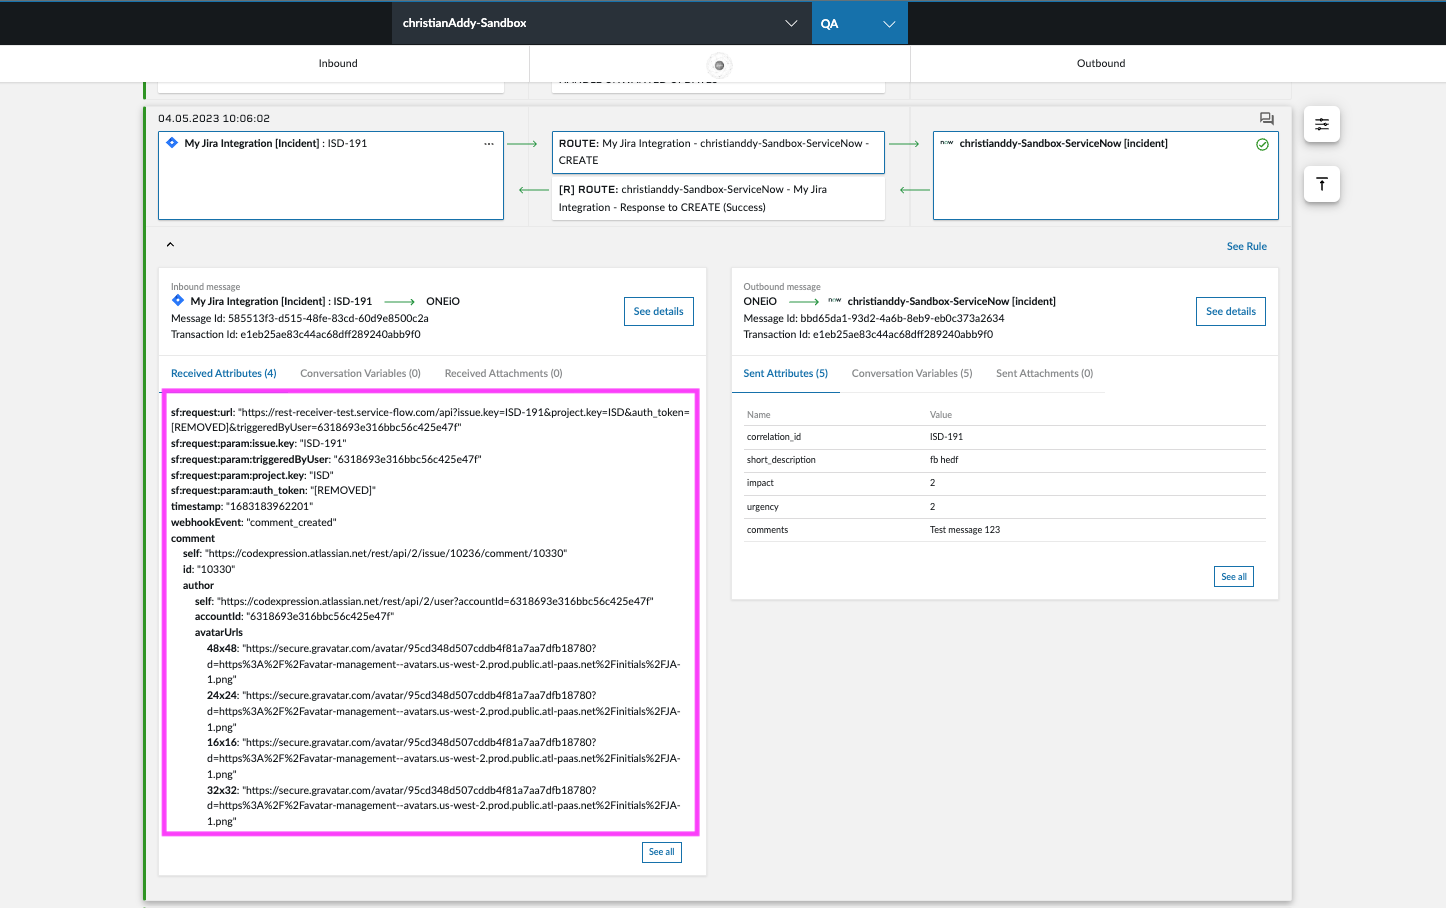Click the outbound Message Id text

tap(873, 318)
